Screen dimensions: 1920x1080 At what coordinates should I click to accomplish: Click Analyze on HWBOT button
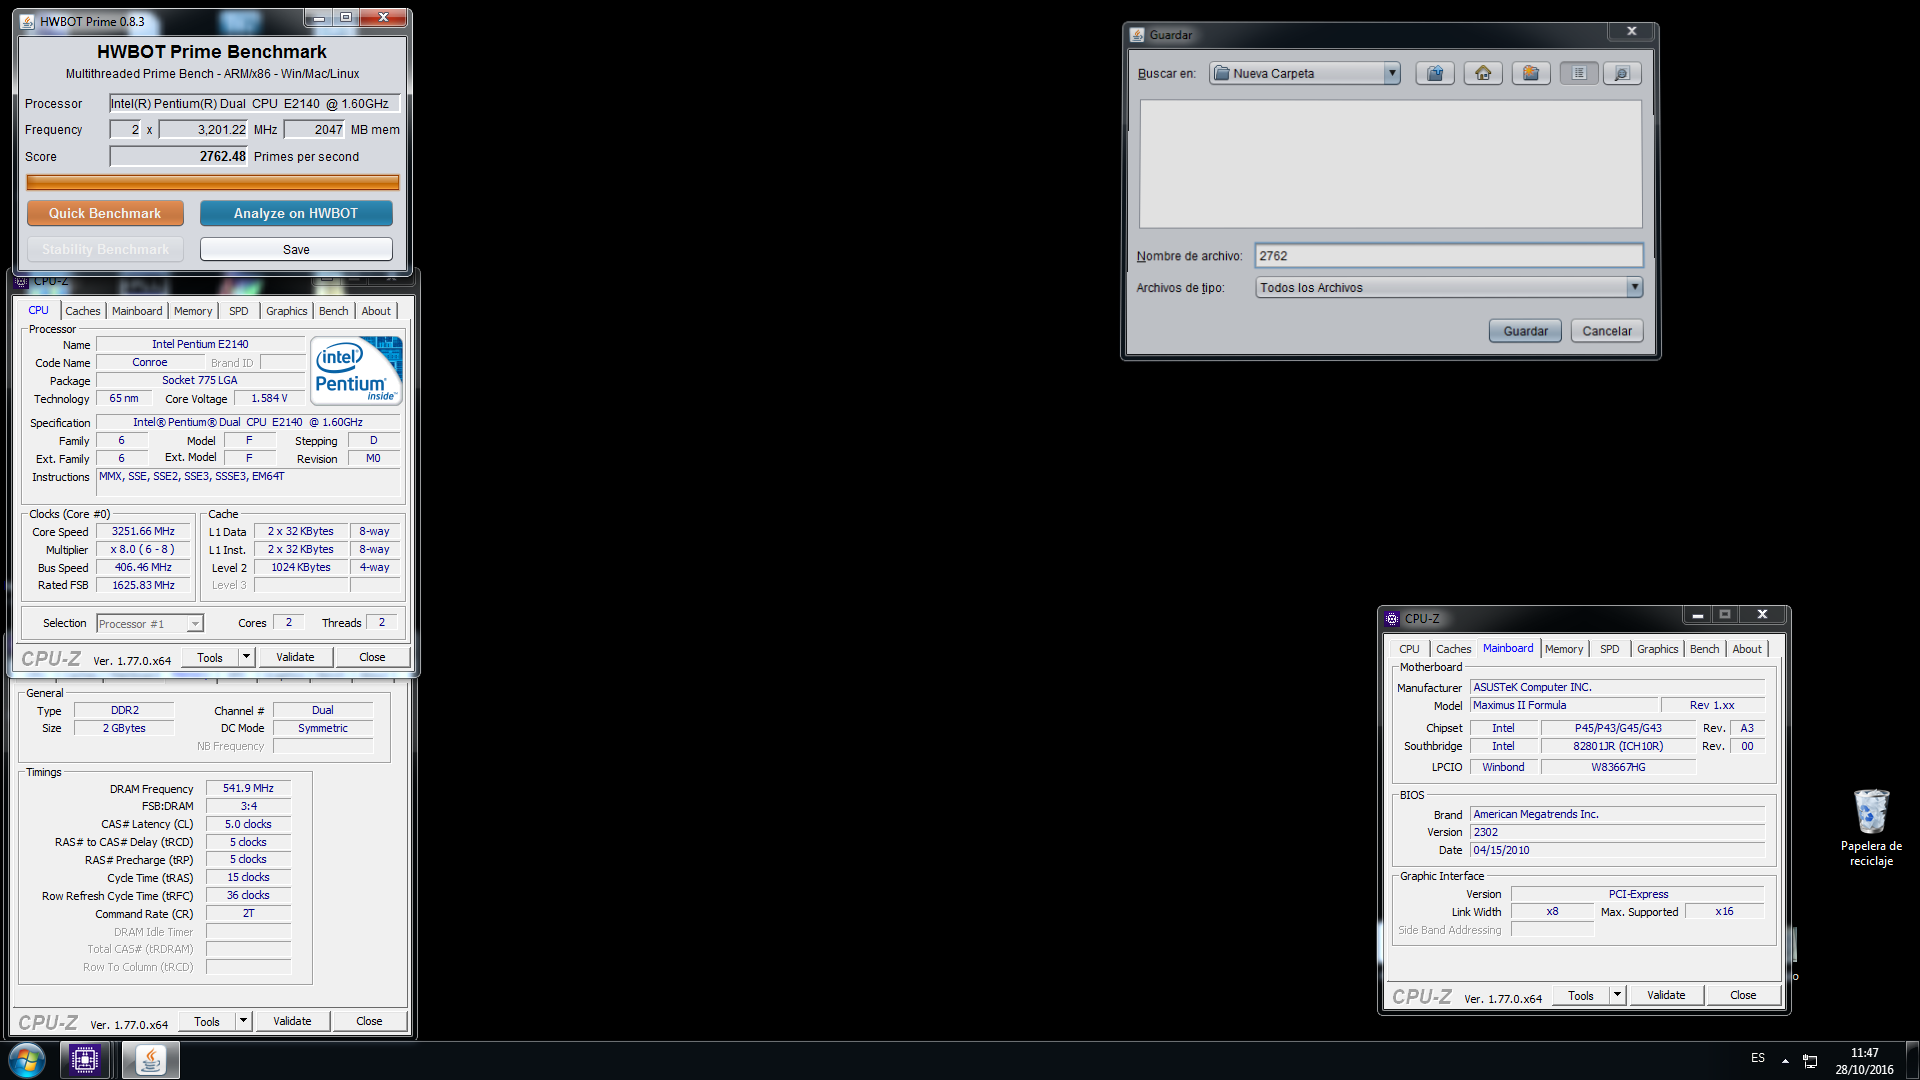tap(296, 213)
